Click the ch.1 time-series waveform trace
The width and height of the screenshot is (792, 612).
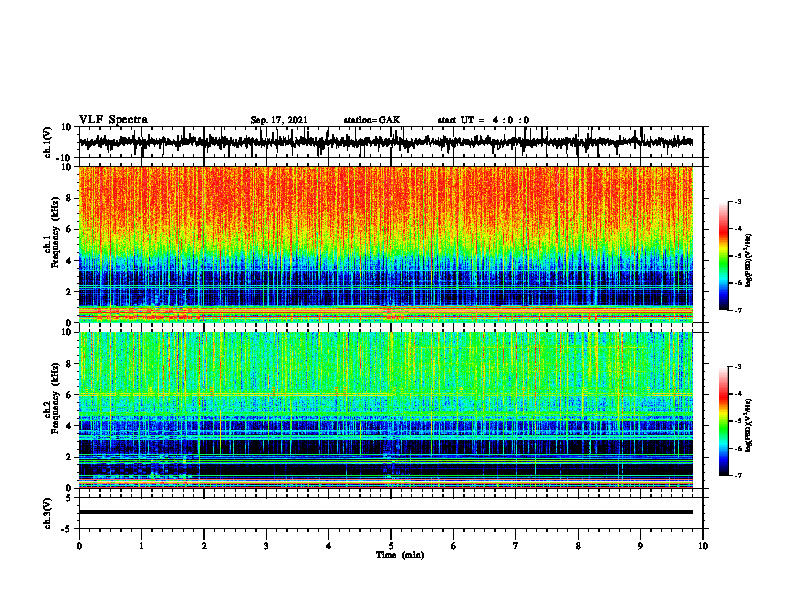tap(385, 142)
